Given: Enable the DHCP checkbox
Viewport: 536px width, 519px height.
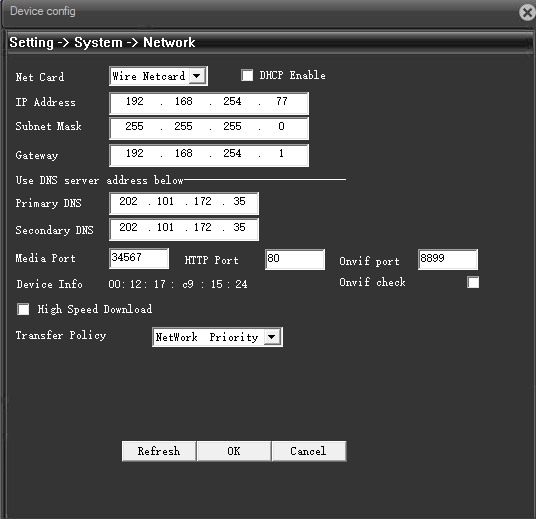Looking at the screenshot, I should tap(247, 75).
